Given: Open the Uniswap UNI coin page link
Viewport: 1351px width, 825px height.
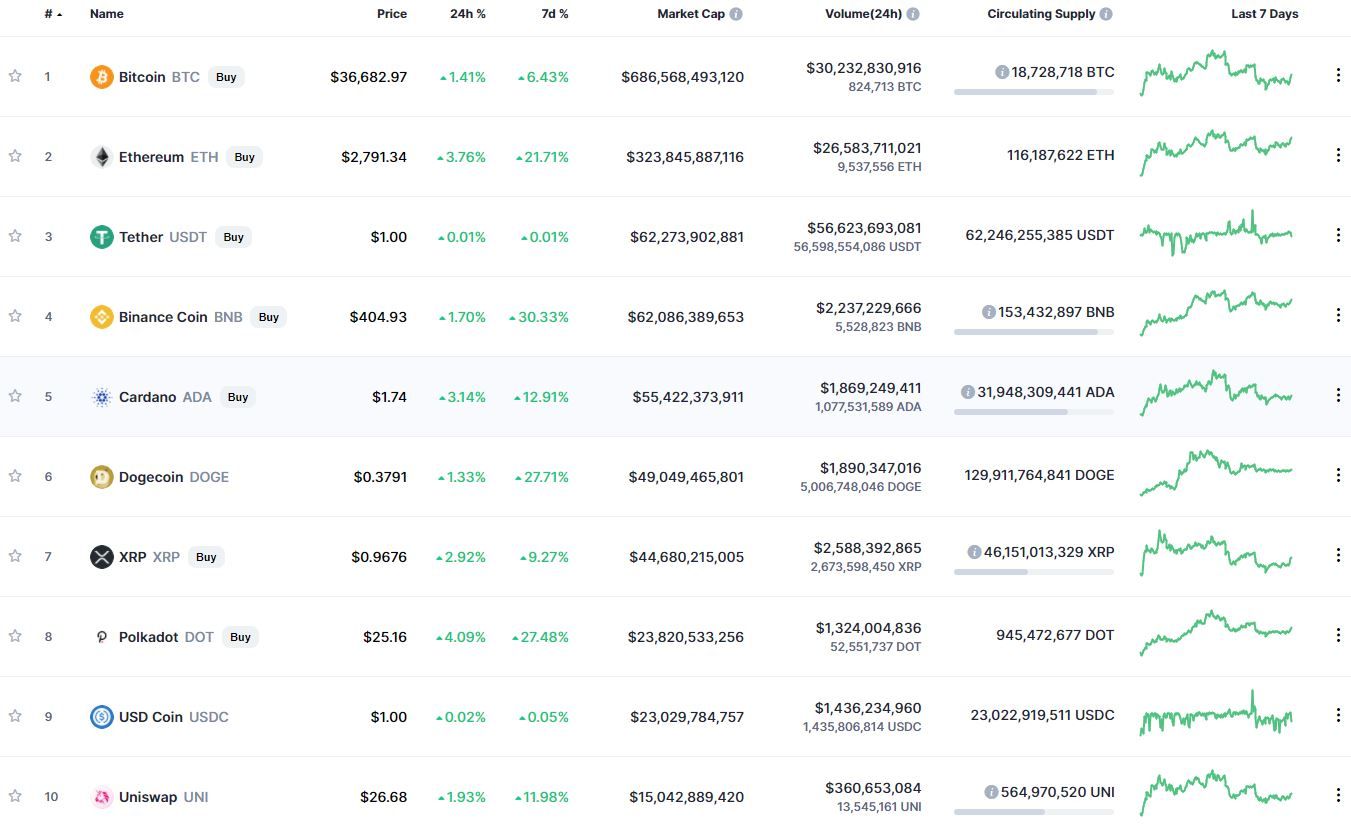Looking at the screenshot, I should pos(163,797).
